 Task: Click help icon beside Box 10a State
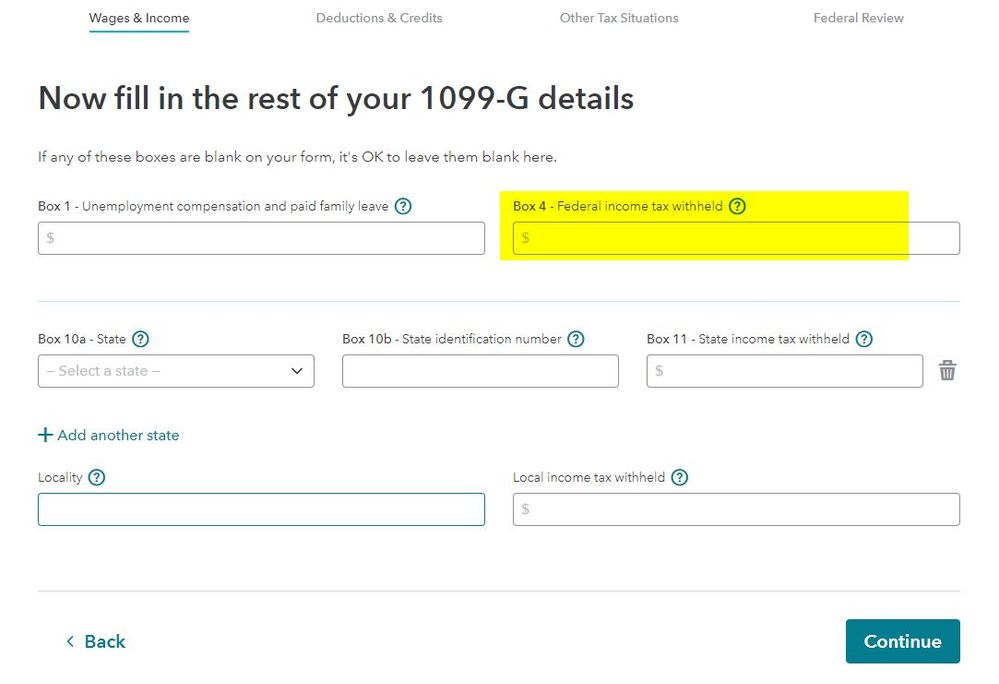(141, 339)
